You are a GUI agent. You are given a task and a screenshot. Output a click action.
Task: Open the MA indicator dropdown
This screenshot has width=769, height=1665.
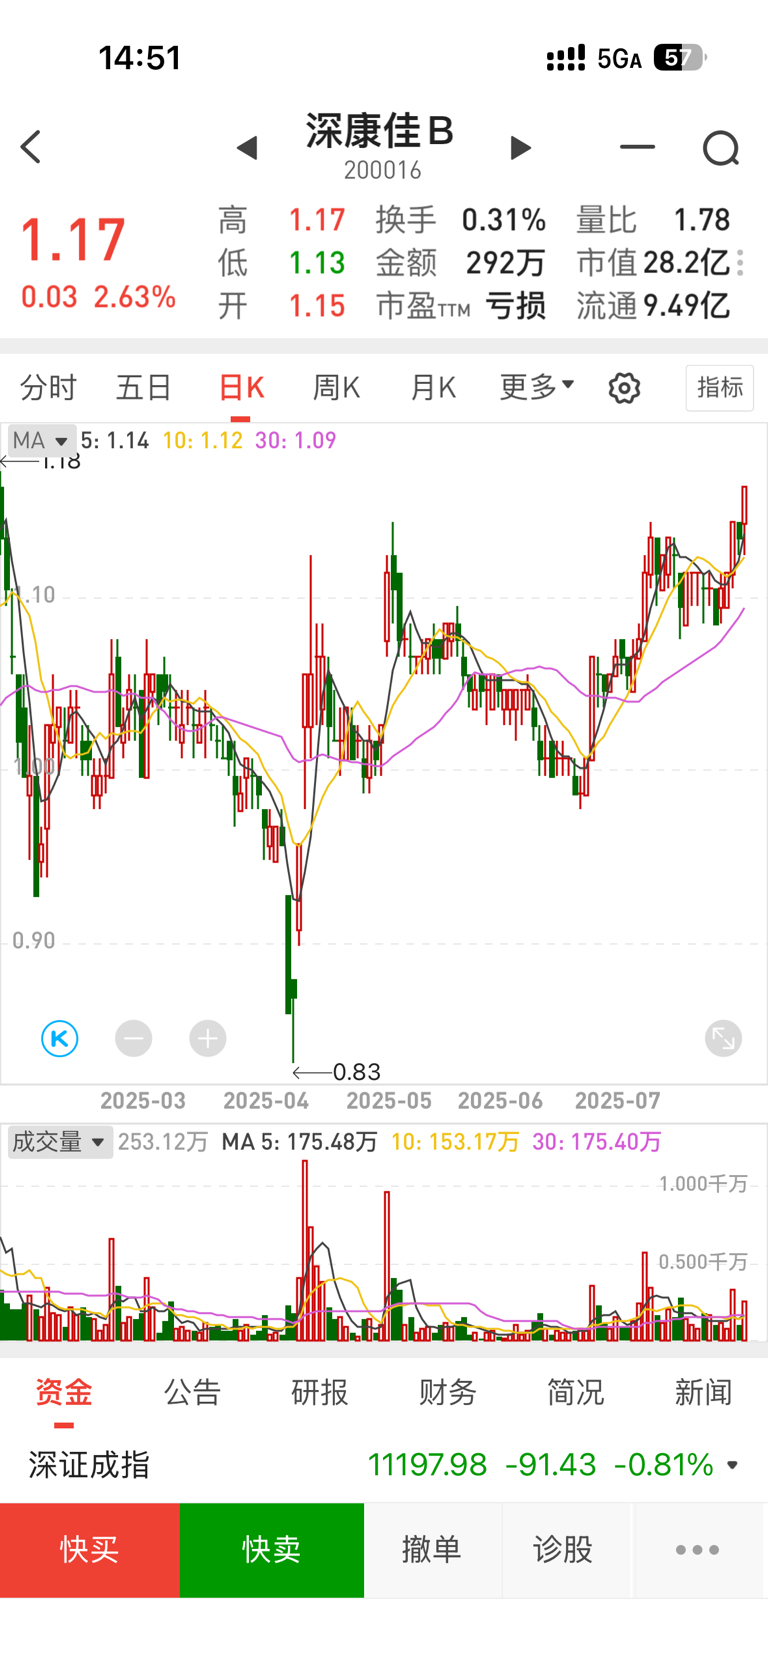[x=41, y=440]
